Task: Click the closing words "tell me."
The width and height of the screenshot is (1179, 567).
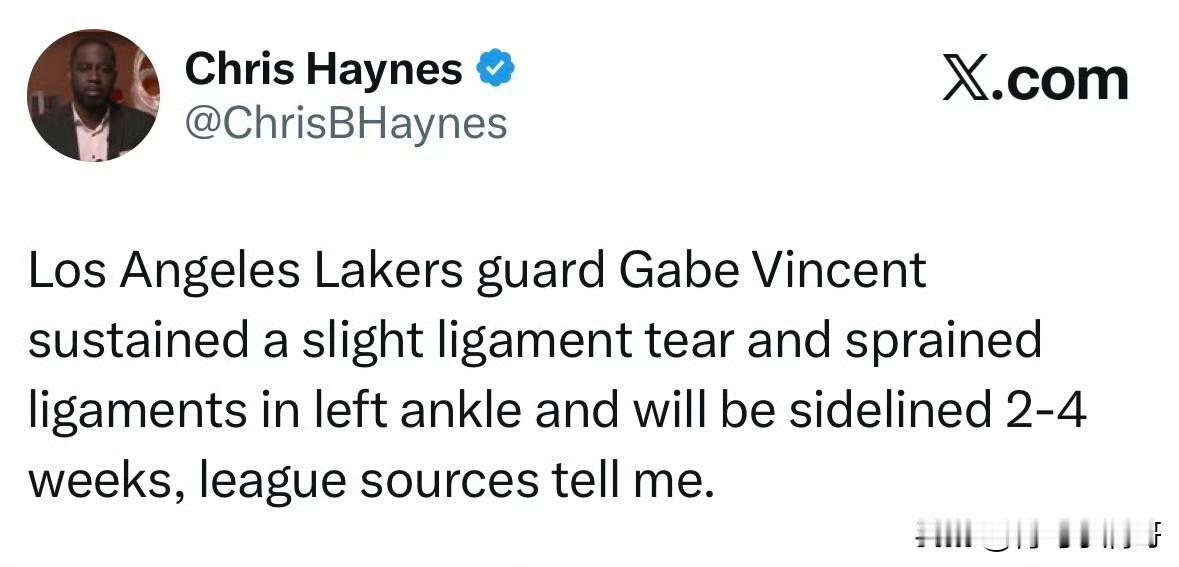Action: coord(632,481)
